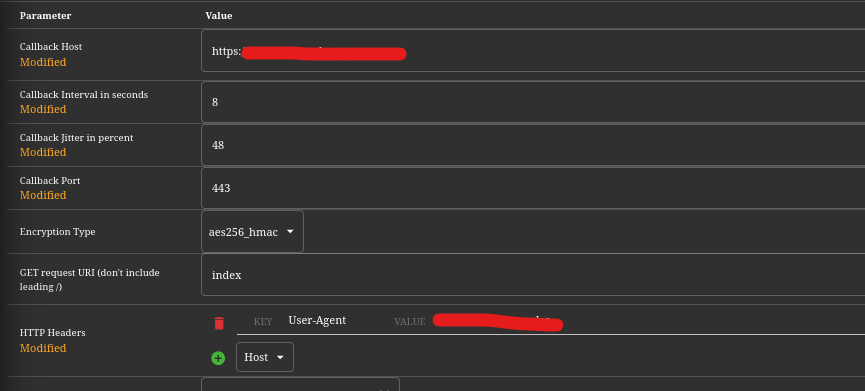865x391 pixels.
Task: Expand the Host header selection dropdown
Action: pyautogui.click(x=265, y=357)
